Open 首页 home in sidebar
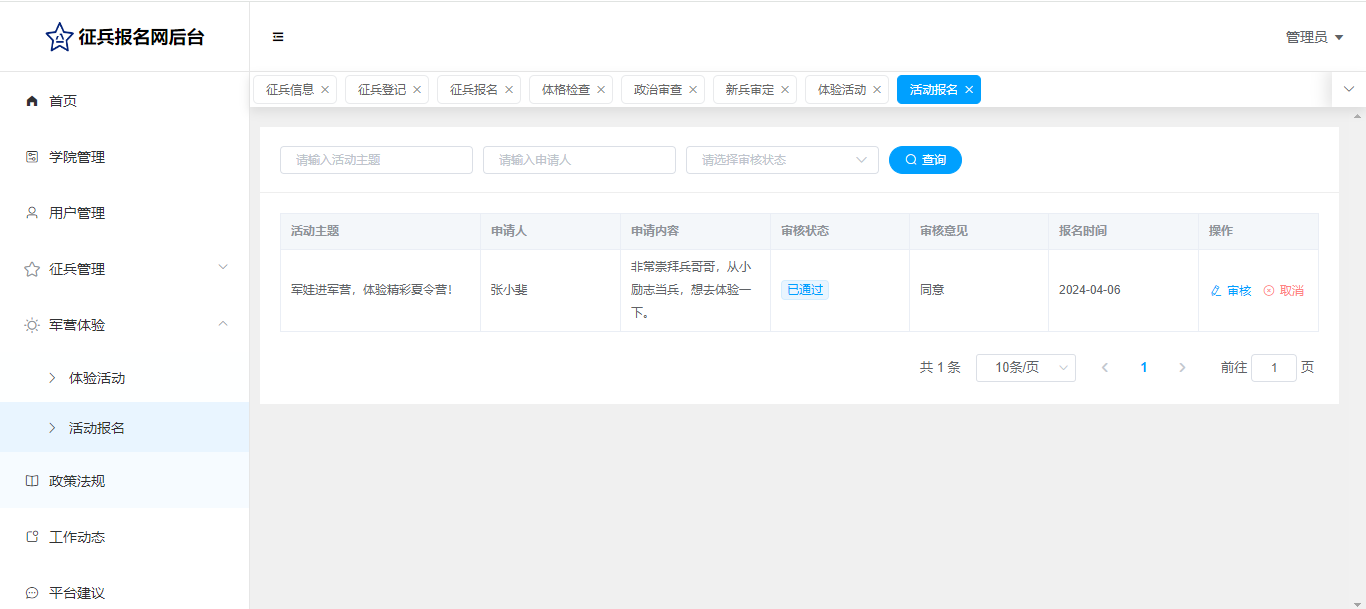1366x609 pixels. tap(63, 101)
